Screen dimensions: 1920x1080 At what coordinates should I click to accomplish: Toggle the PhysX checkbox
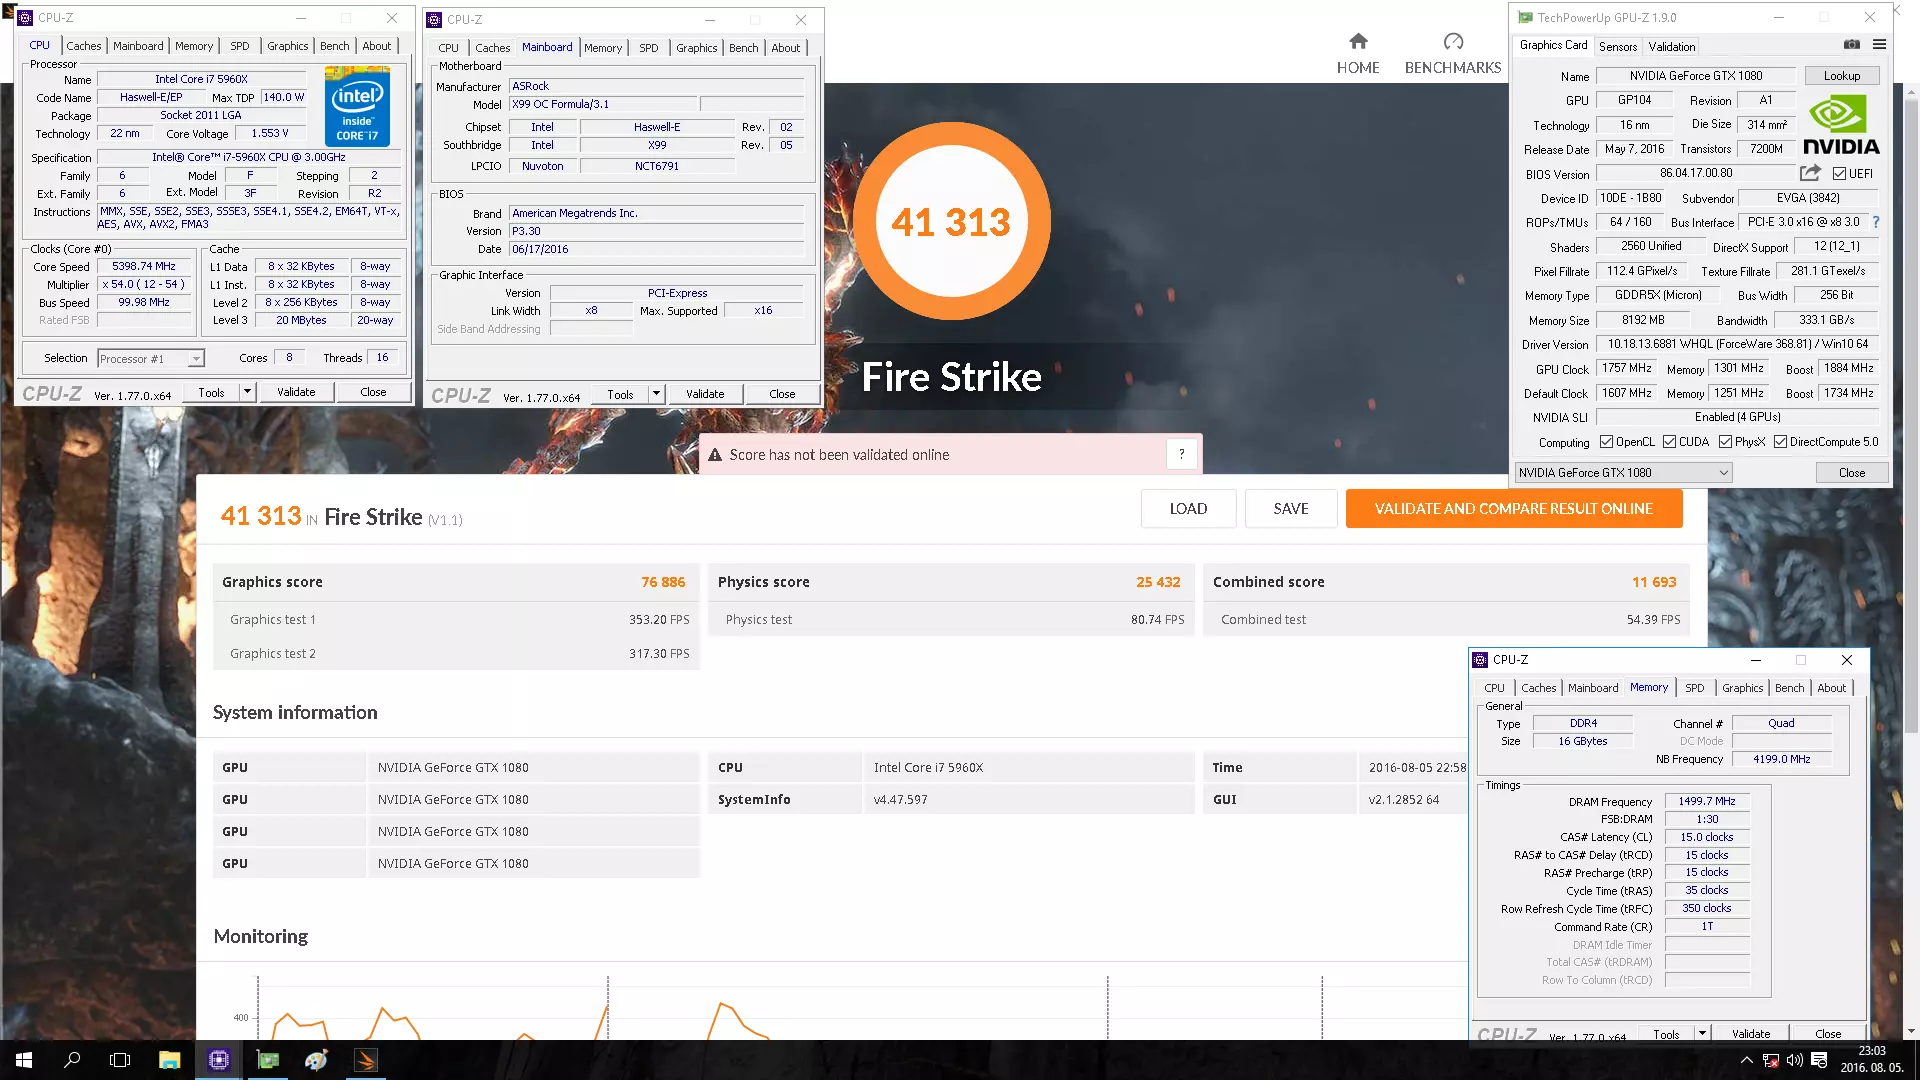click(x=1725, y=442)
